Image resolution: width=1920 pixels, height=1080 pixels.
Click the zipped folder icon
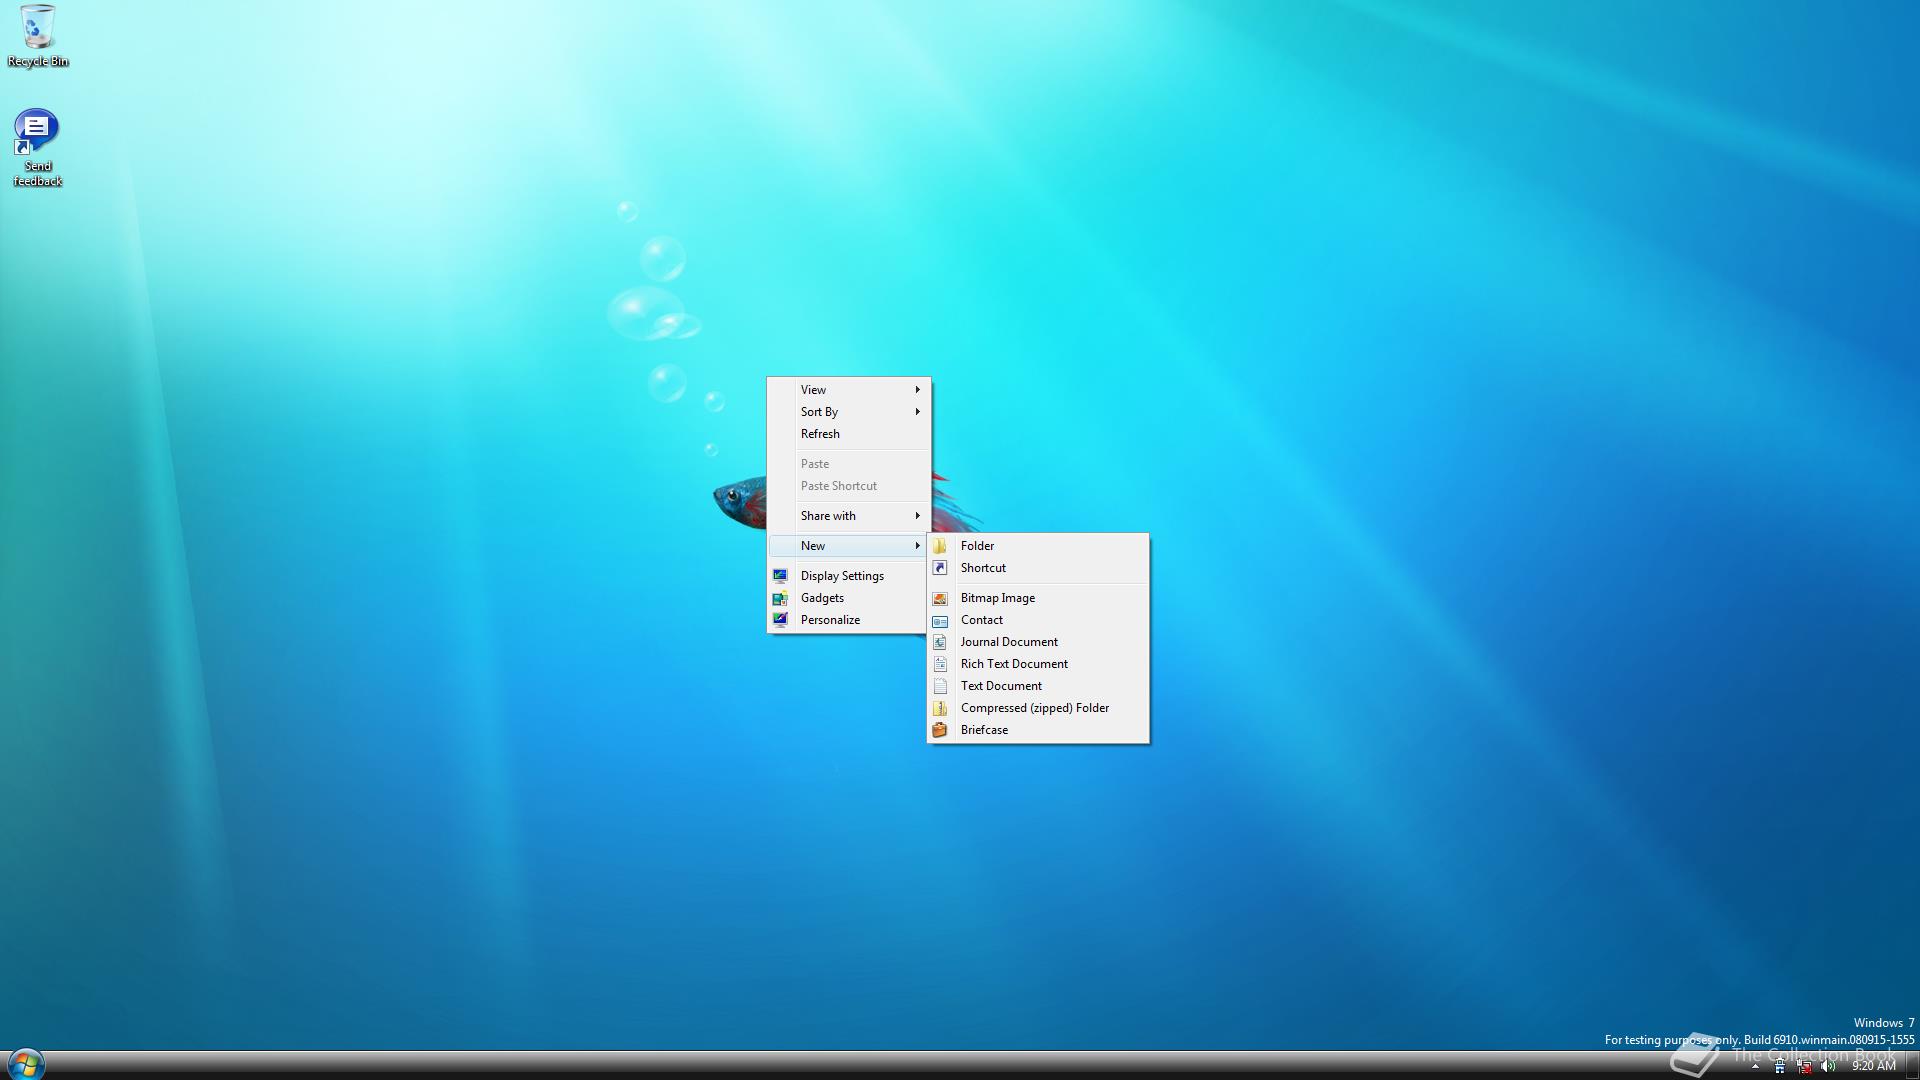(x=940, y=708)
